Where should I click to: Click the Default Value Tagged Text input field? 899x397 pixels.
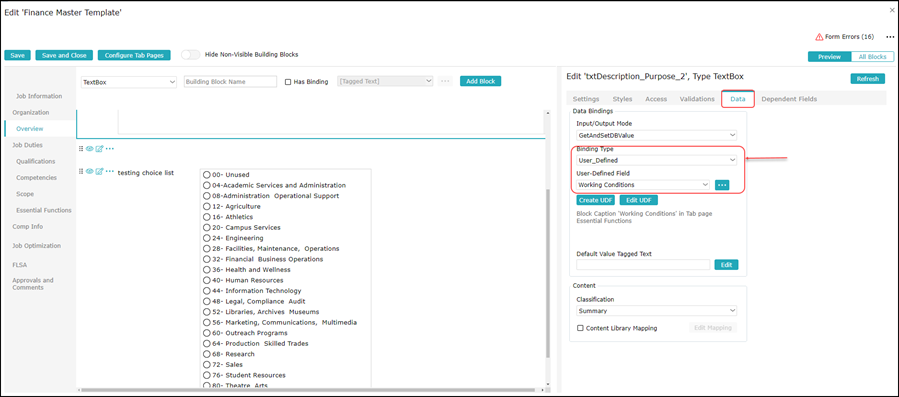pyautogui.click(x=643, y=264)
